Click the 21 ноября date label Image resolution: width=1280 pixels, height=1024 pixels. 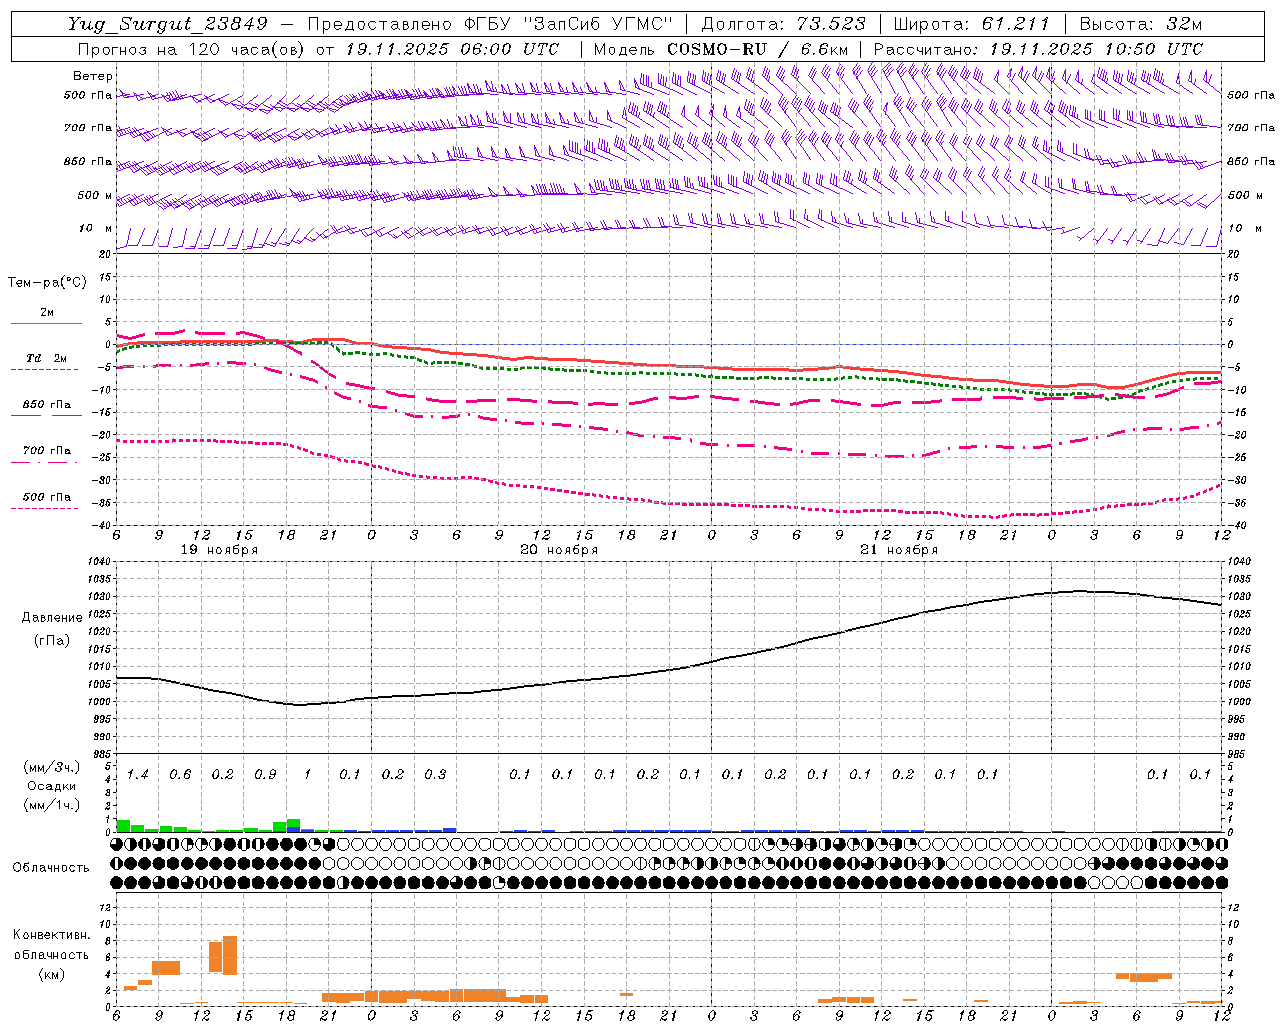coord(899,550)
